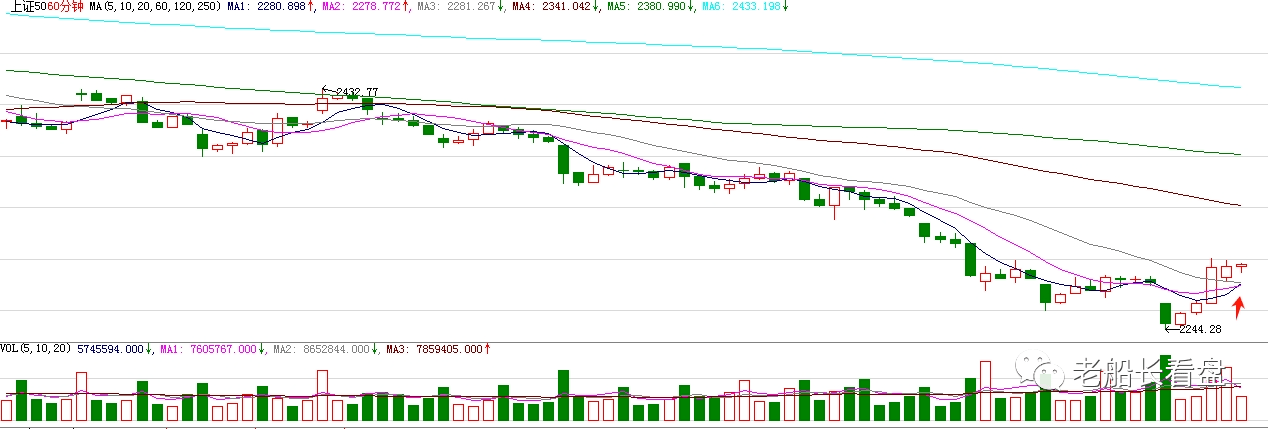Click the volume value 5745594.000
Screen dimensions: 1268x429
[110, 349]
